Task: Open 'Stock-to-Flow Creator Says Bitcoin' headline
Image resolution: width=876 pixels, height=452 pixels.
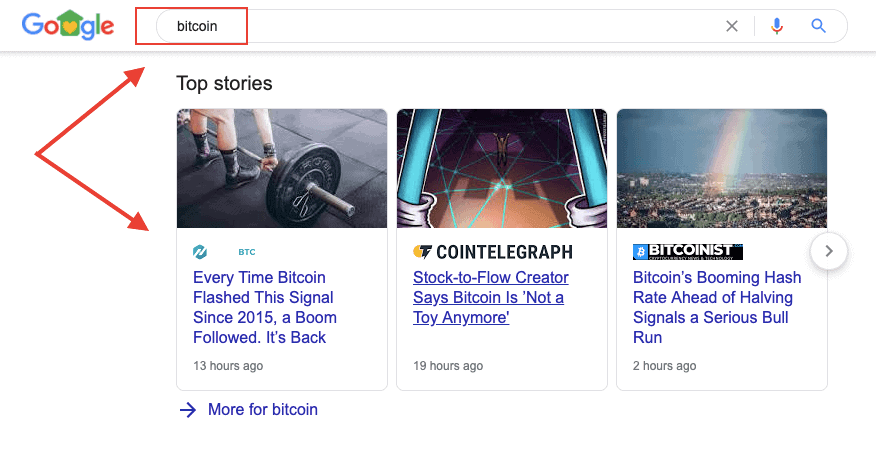Action: [x=490, y=297]
